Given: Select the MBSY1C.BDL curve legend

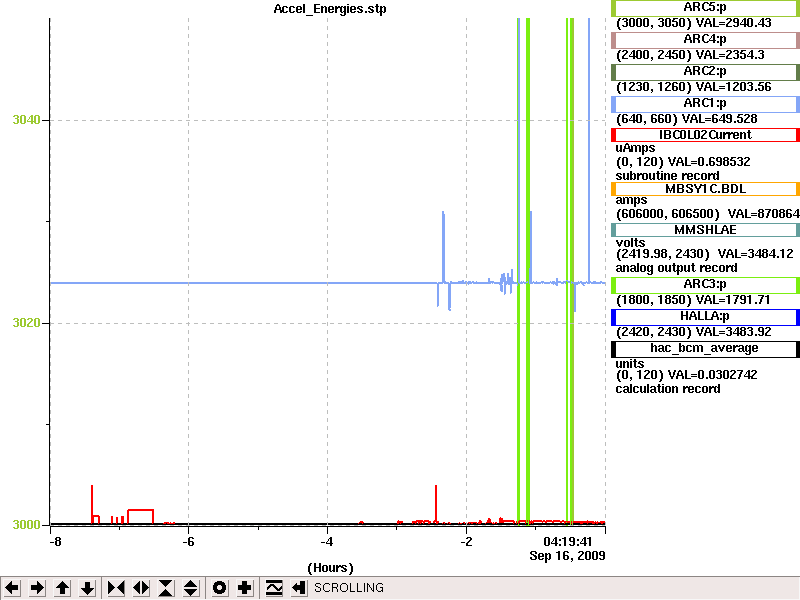Looking at the screenshot, I should 705,189.
